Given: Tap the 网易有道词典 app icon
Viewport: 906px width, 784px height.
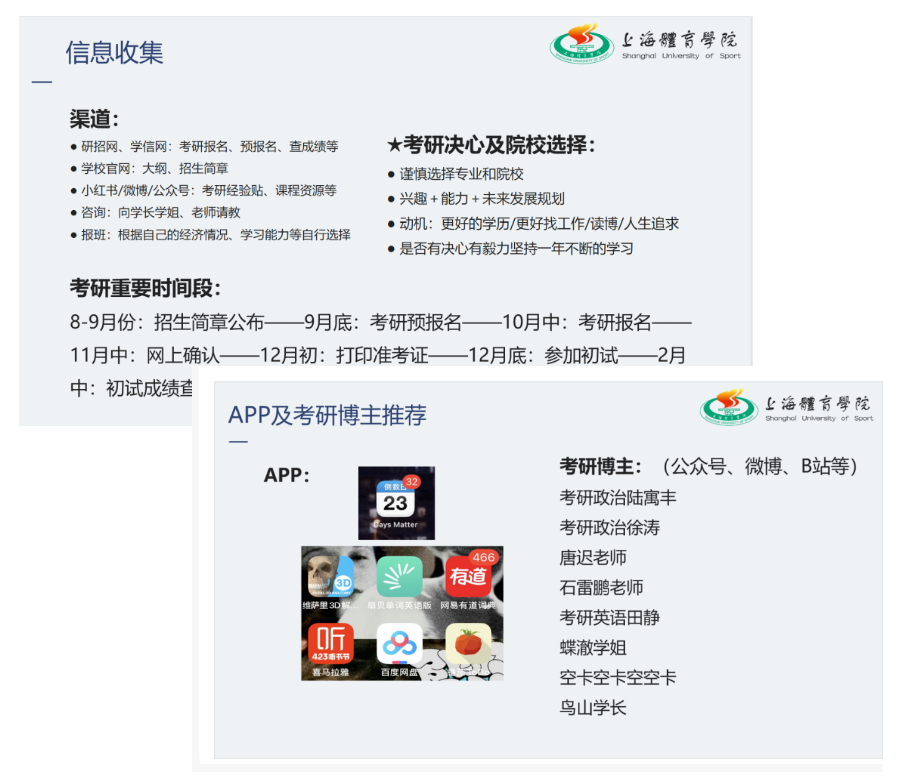Looking at the screenshot, I should click(x=468, y=577).
